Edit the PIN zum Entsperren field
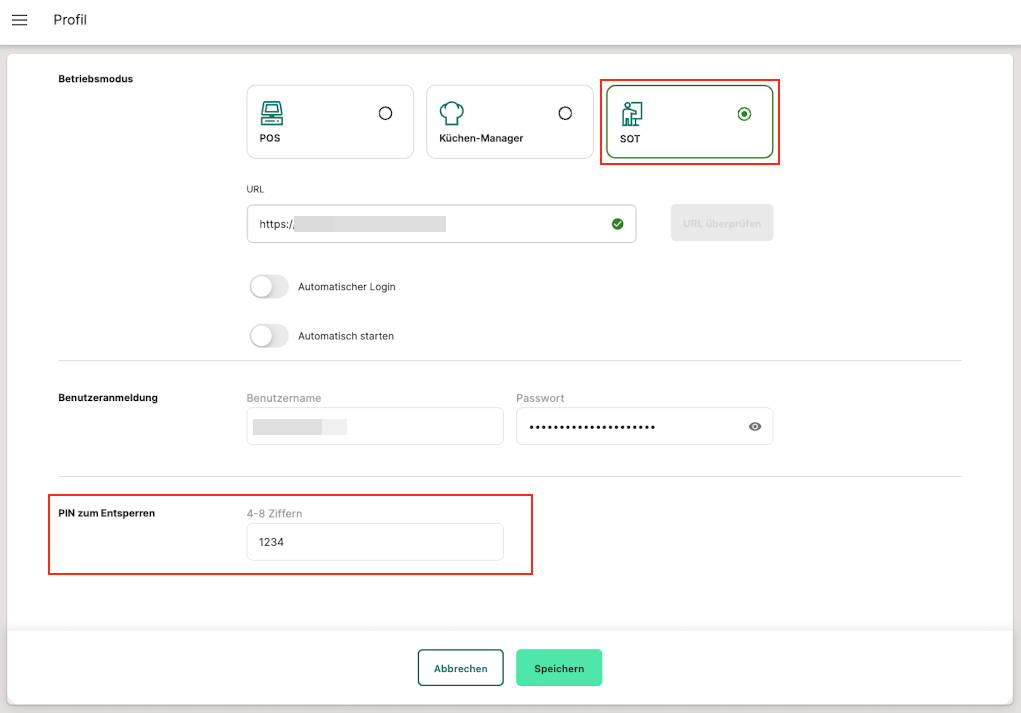Viewport: 1021px width, 713px height. point(374,542)
